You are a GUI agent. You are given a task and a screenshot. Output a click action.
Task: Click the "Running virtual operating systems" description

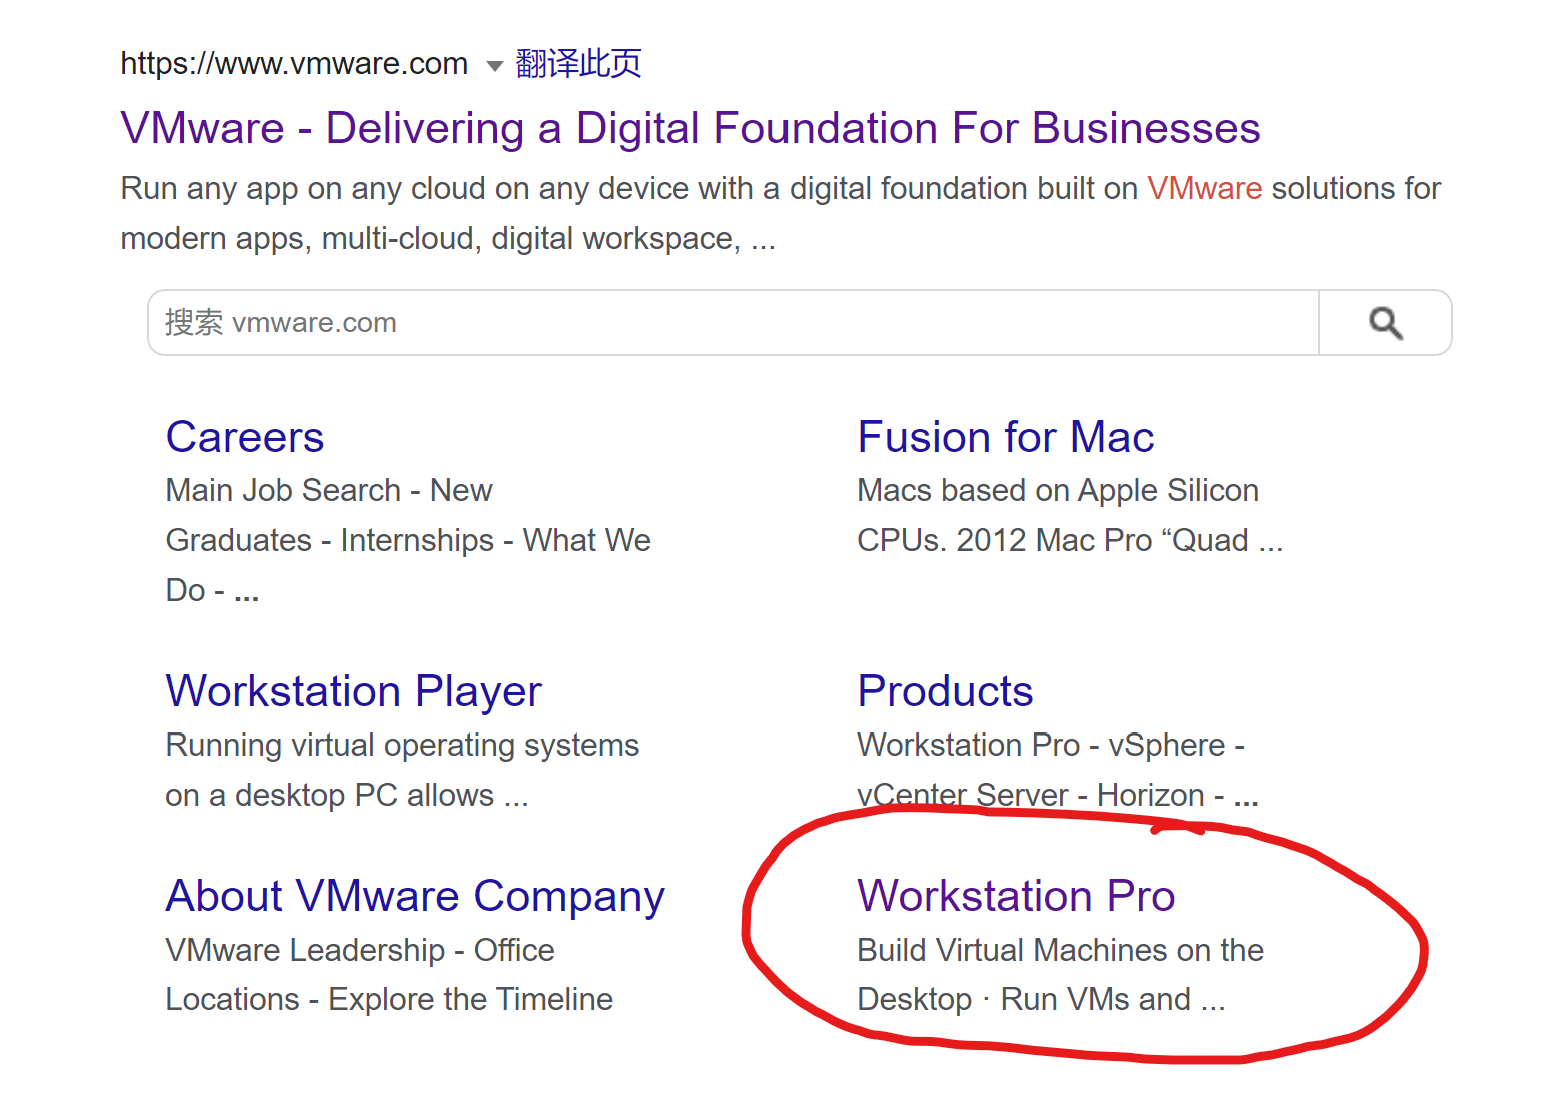pos(402,745)
